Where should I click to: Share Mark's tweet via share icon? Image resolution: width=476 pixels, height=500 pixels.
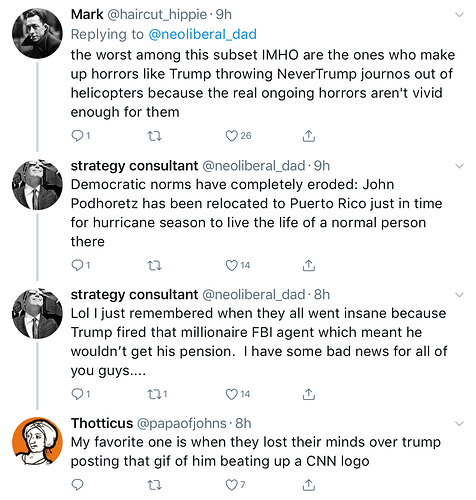(x=309, y=136)
